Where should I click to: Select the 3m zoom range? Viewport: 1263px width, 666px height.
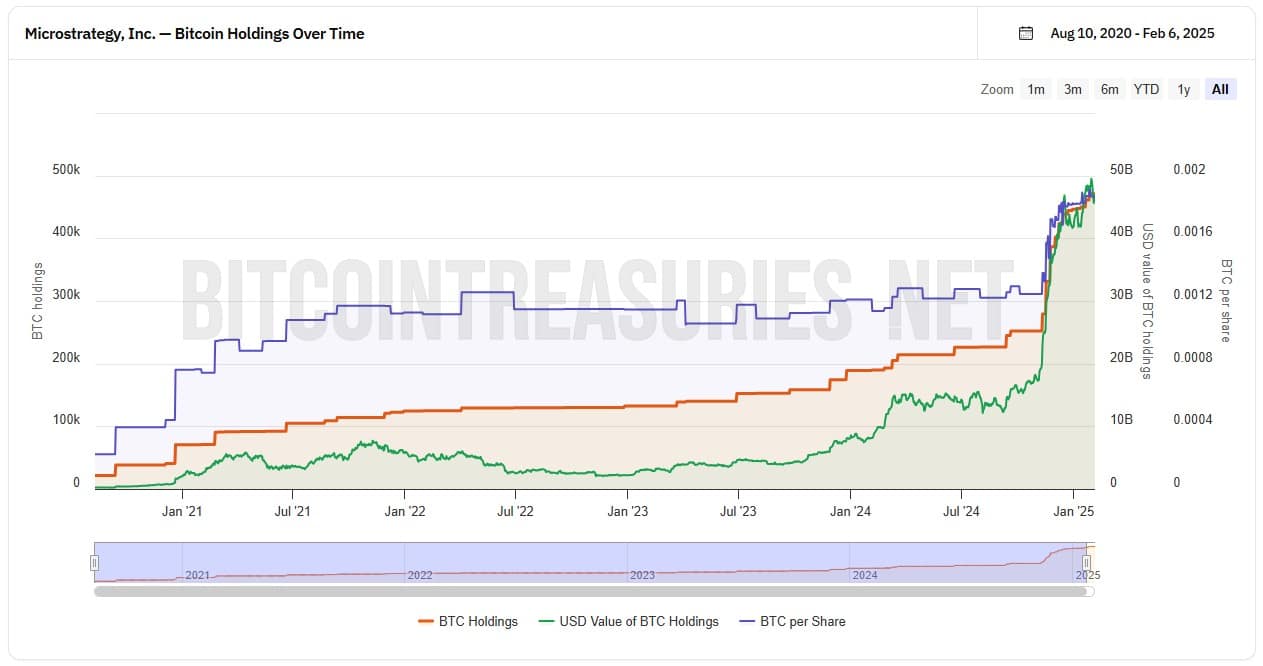1073,89
